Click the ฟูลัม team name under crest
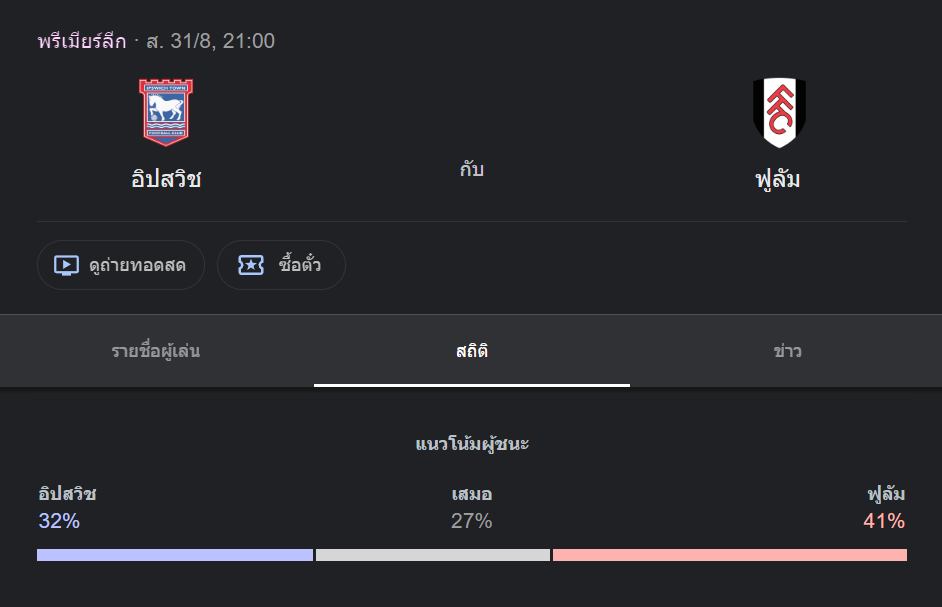942x607 pixels. (x=778, y=180)
